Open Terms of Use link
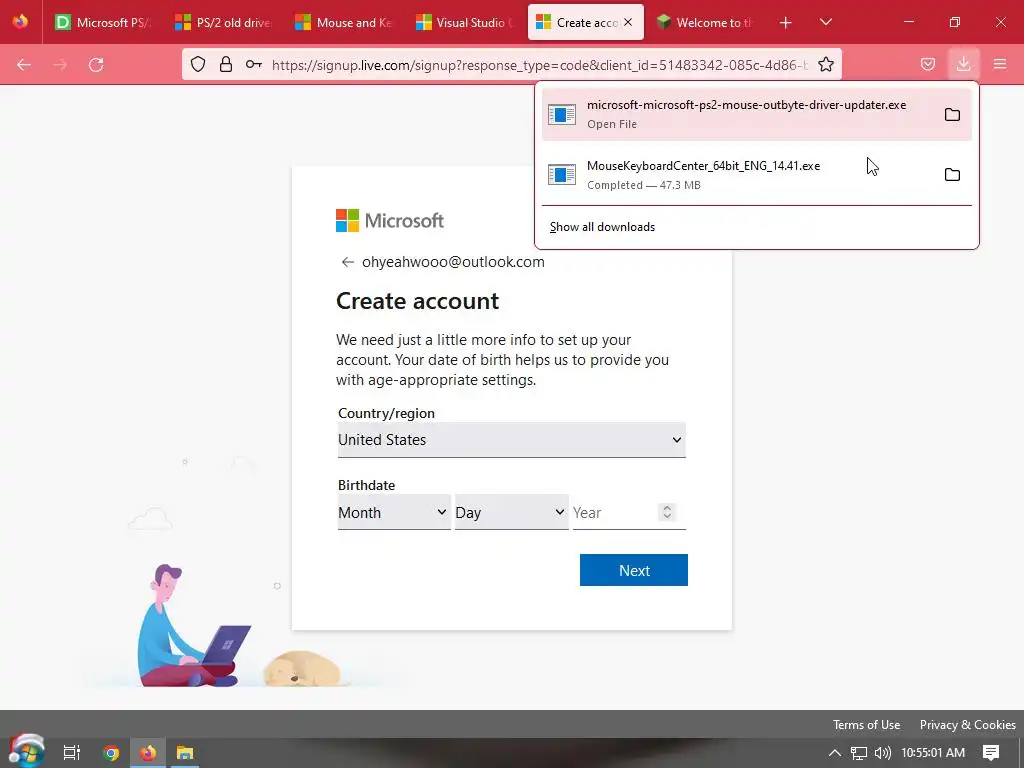Image resolution: width=1024 pixels, height=768 pixels. click(866, 724)
